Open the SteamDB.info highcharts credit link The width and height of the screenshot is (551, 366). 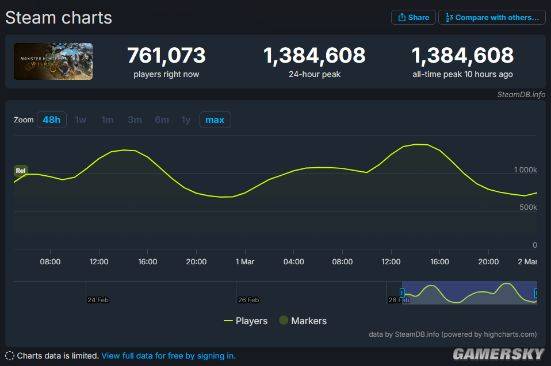(453, 334)
